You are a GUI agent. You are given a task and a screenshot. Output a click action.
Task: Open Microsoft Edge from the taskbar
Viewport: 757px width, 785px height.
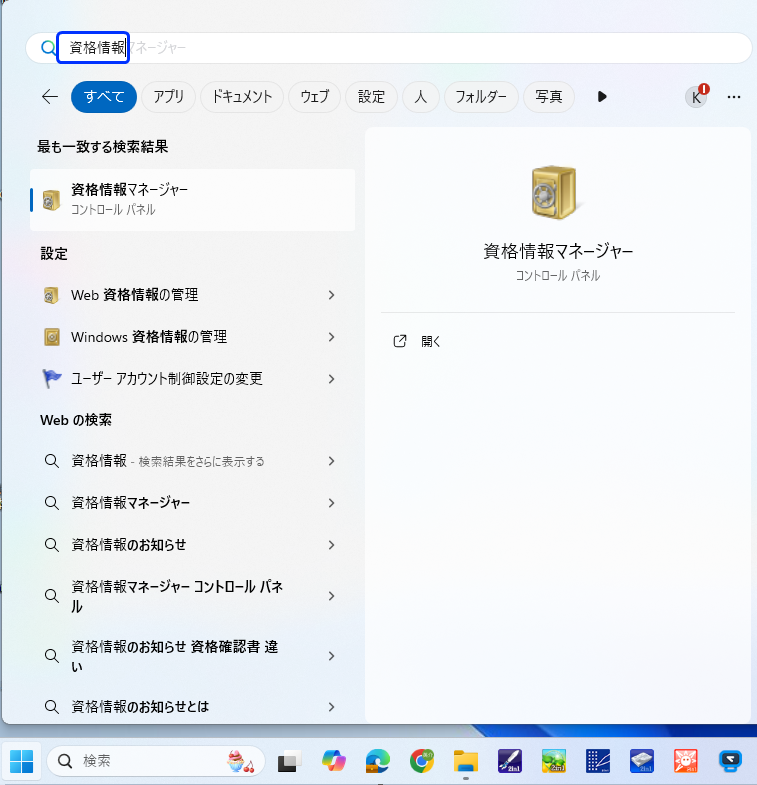[x=377, y=761]
